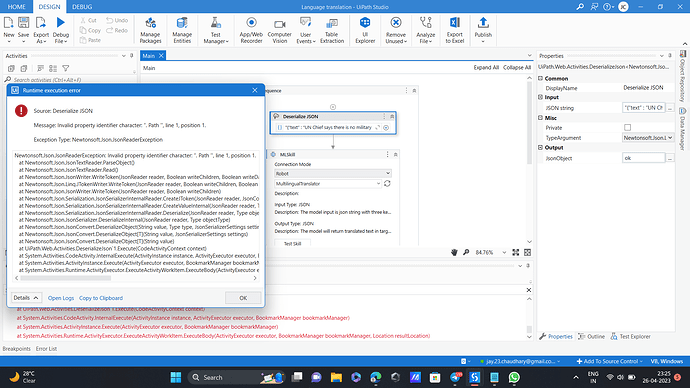
Task: Click the taskbar Search box
Action: pos(235,377)
